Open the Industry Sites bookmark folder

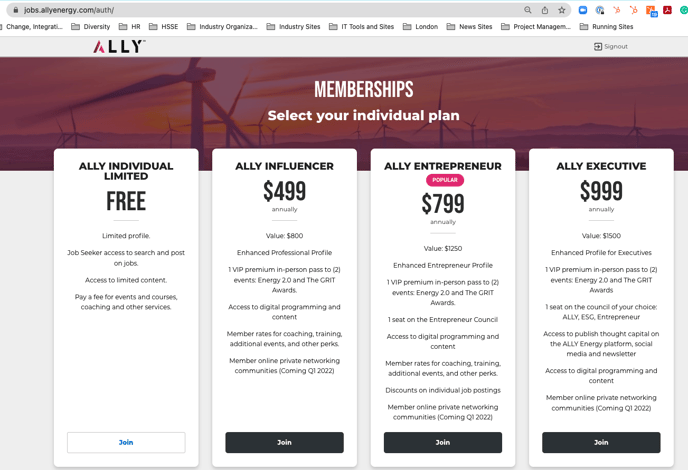pos(294,27)
